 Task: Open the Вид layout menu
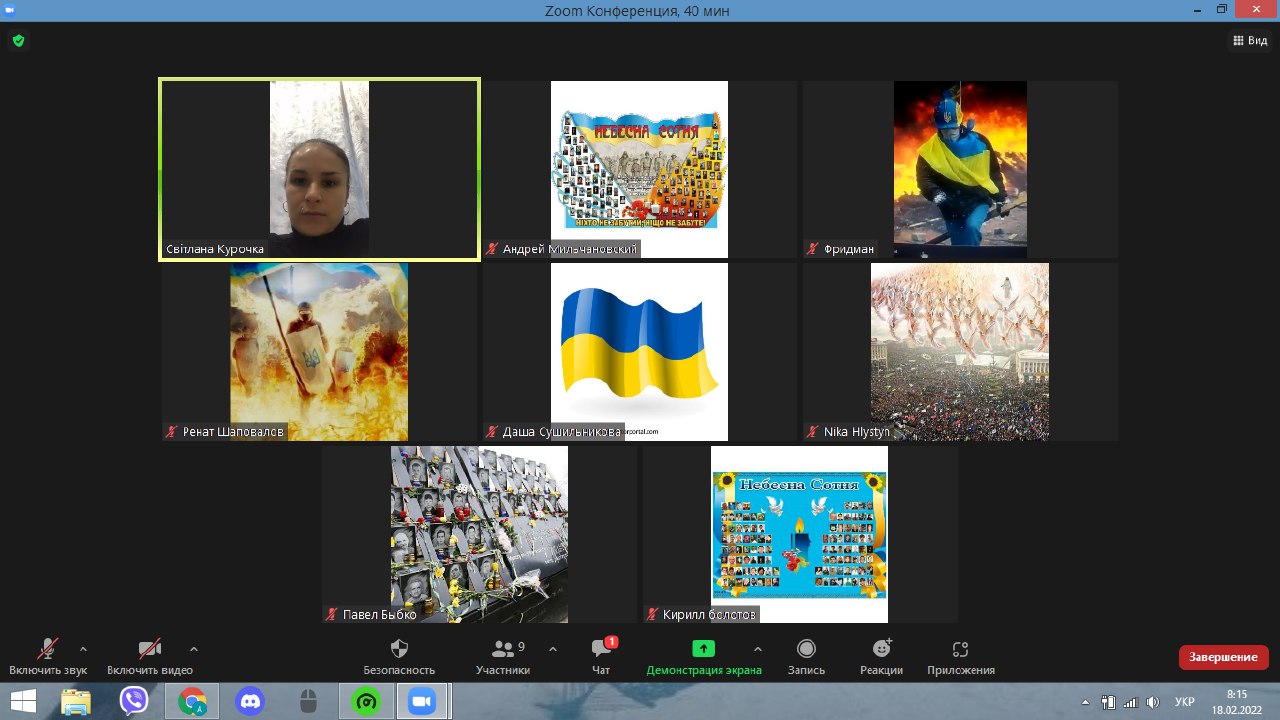[1250, 41]
